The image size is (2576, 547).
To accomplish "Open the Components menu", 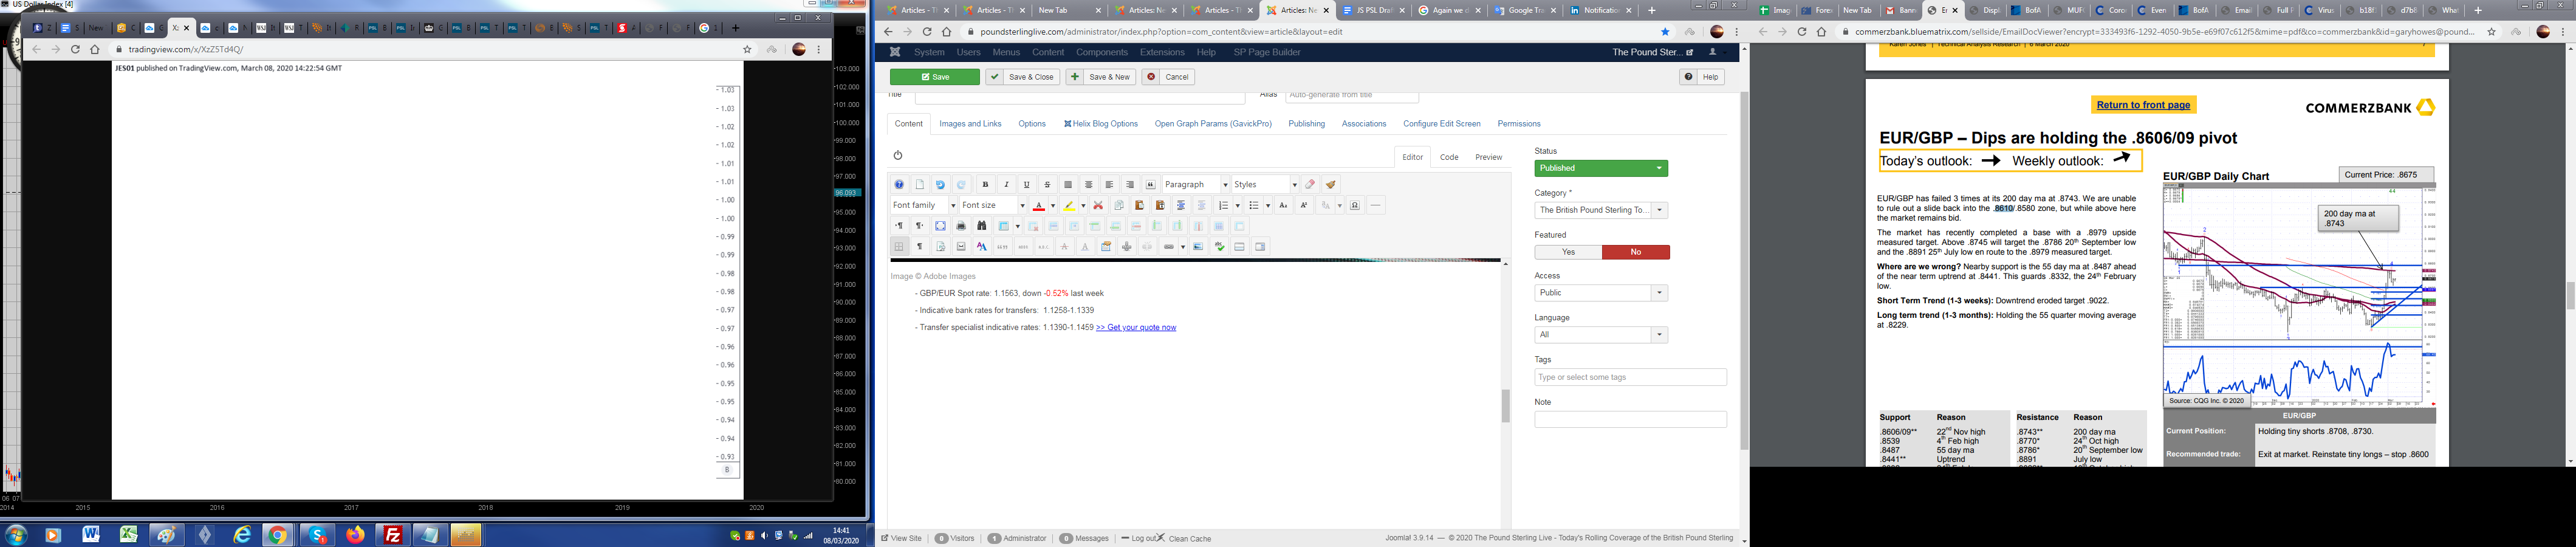I will (1101, 52).
